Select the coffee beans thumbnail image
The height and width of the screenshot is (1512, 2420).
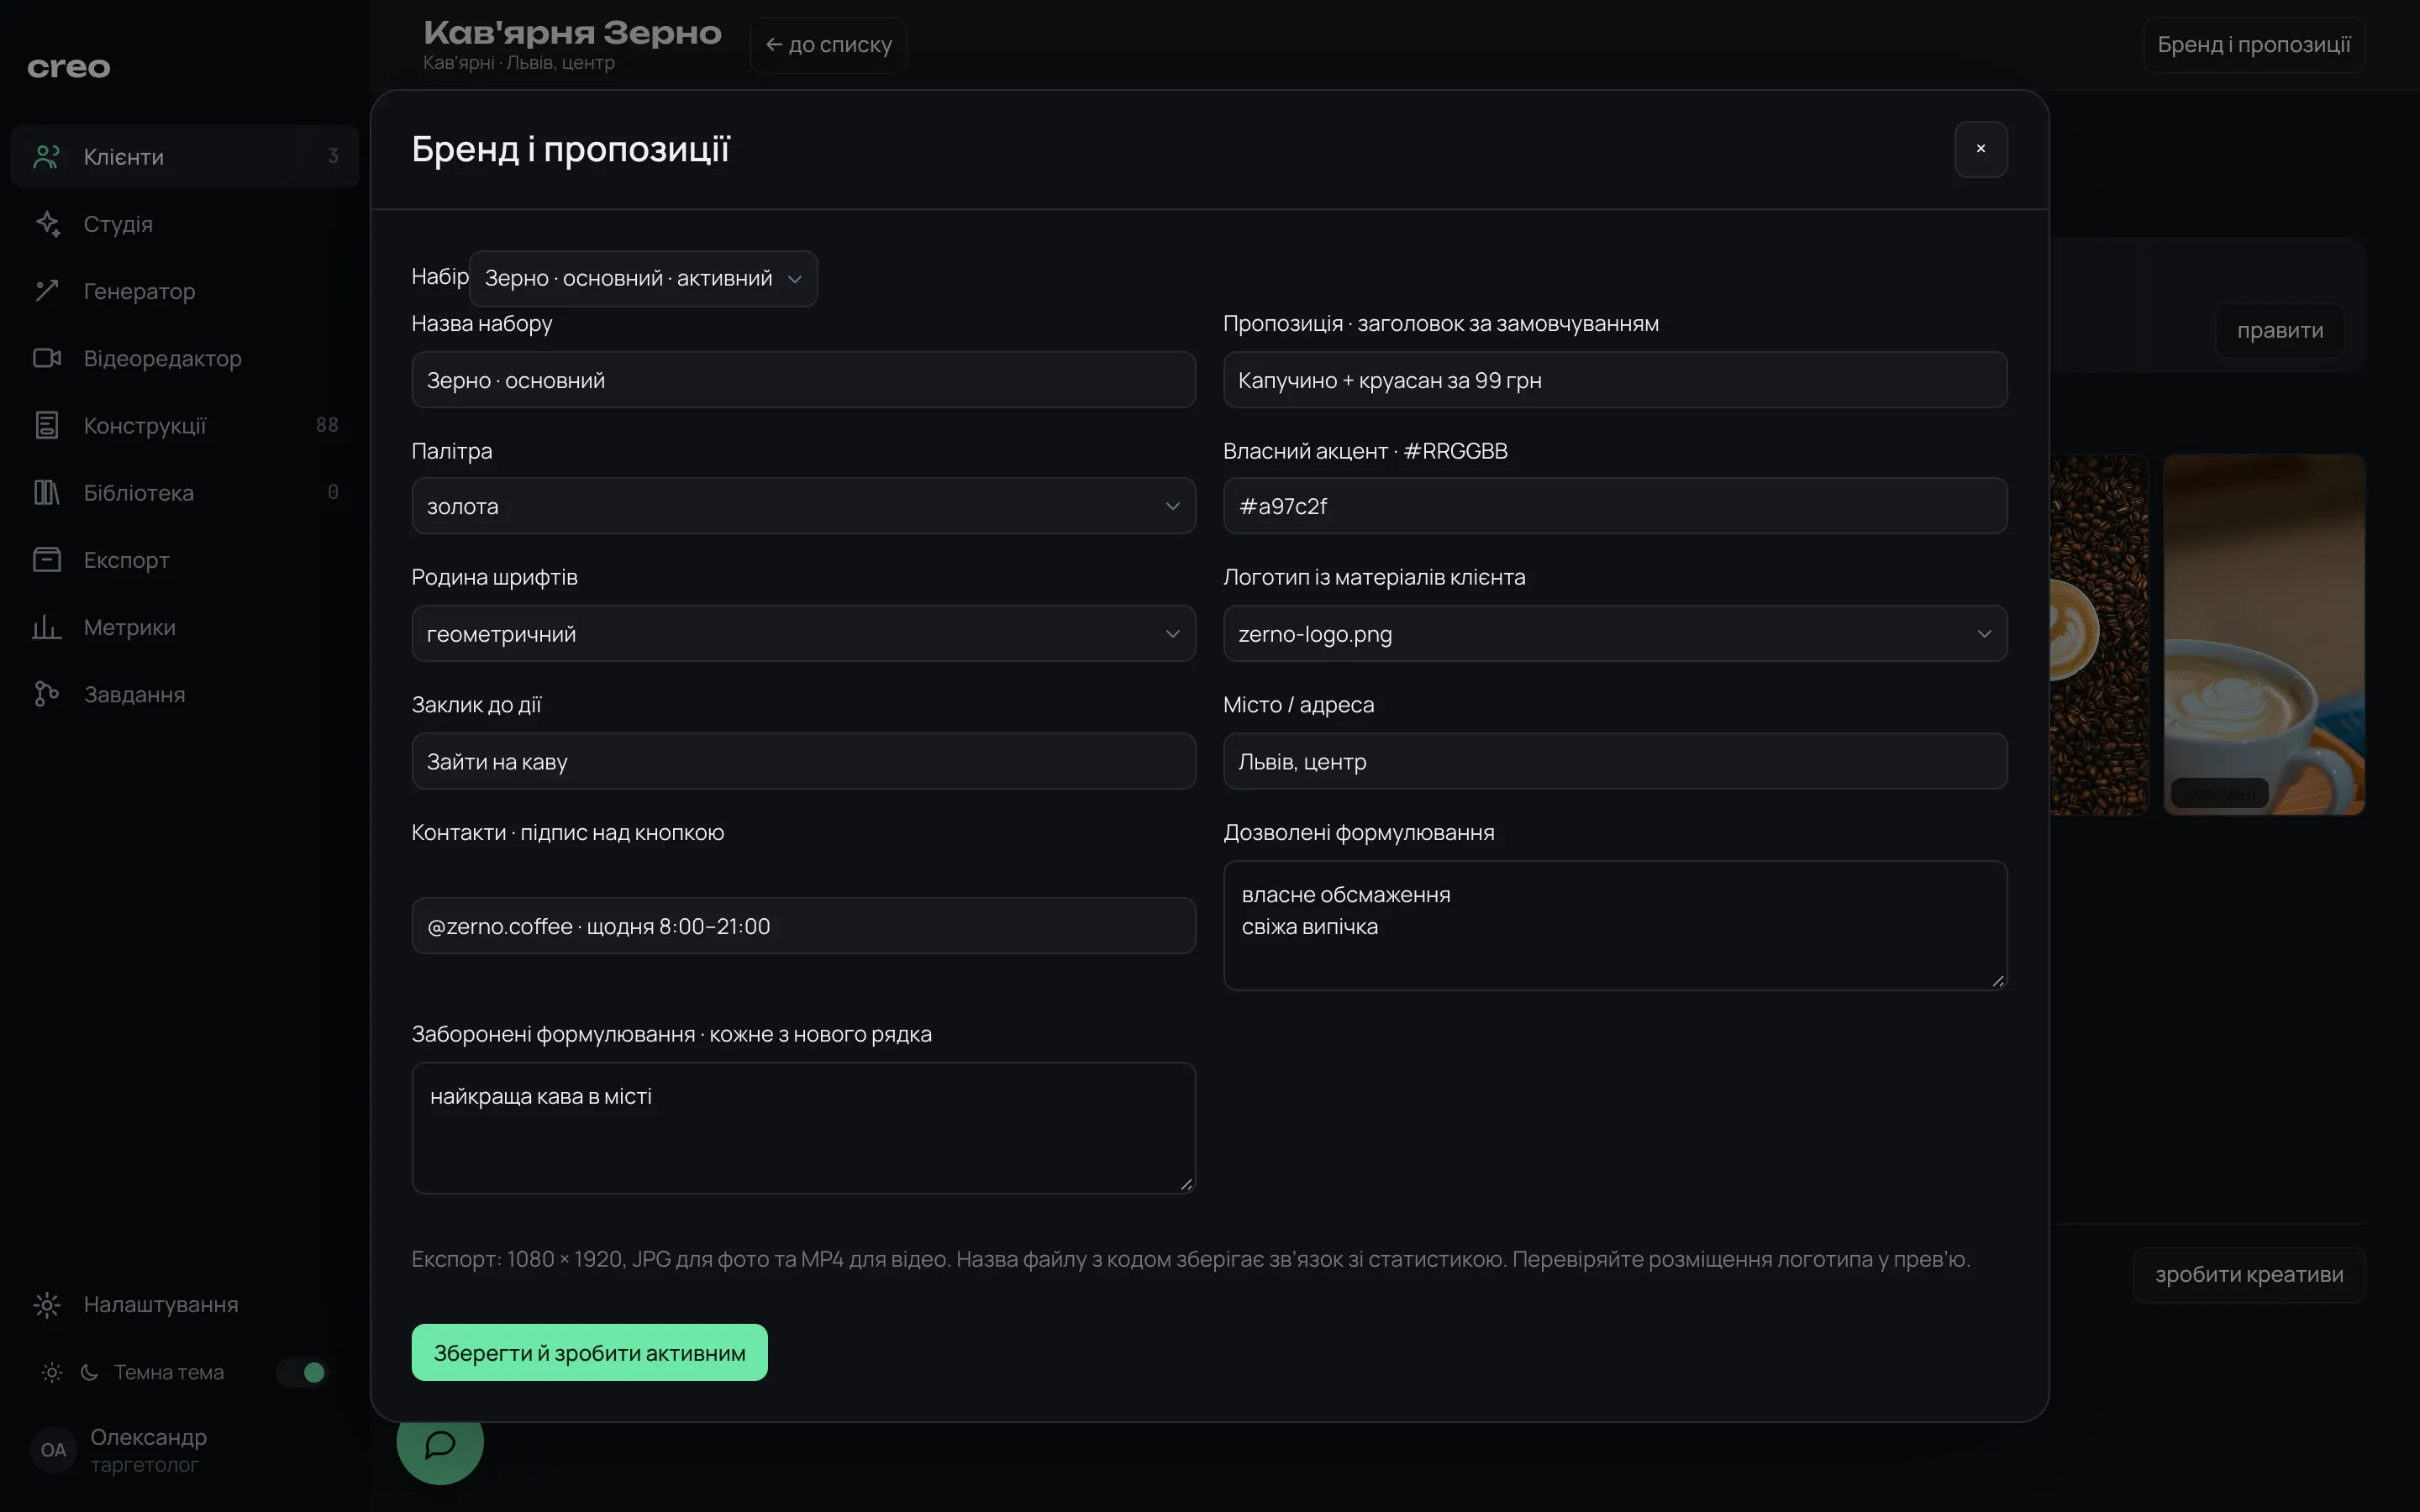tap(2099, 634)
